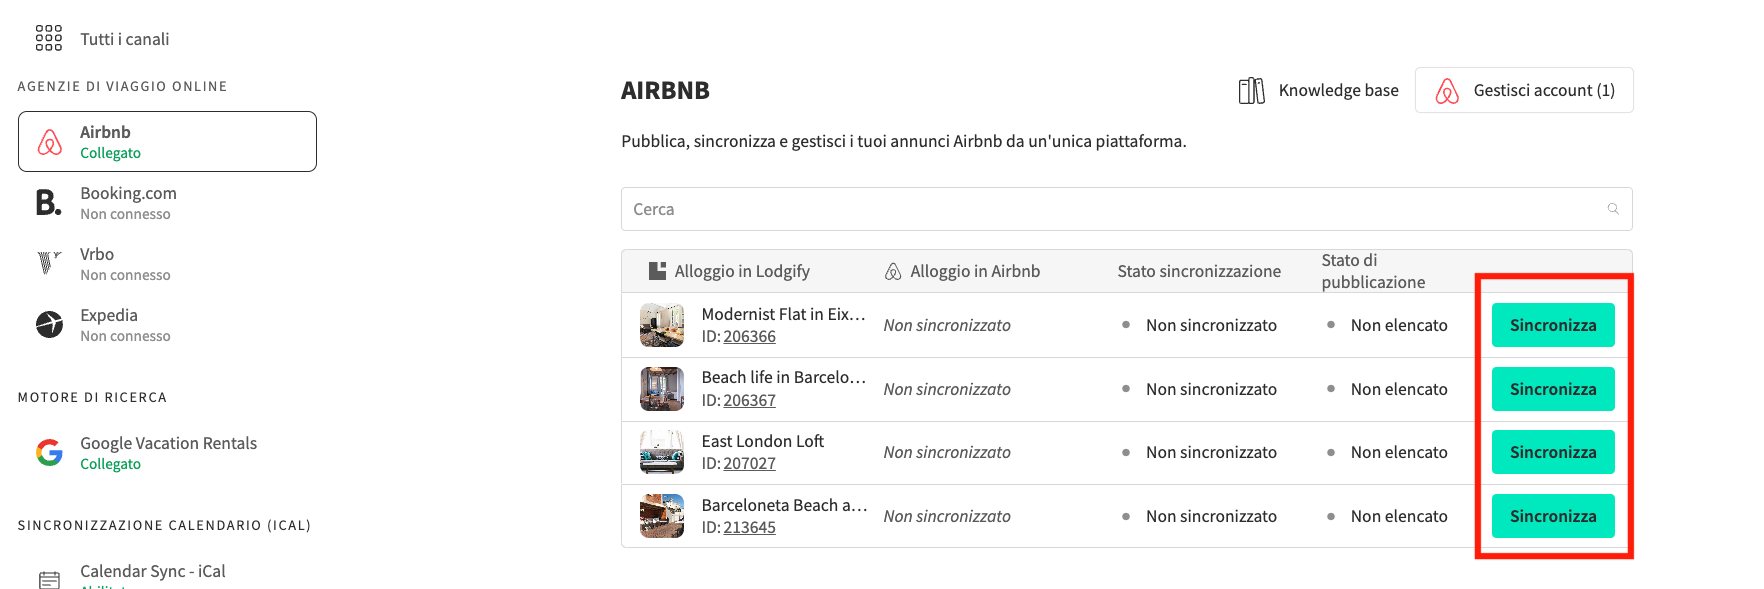Select Google Vacation Rentals channel
The image size is (1764, 589).
point(167,452)
